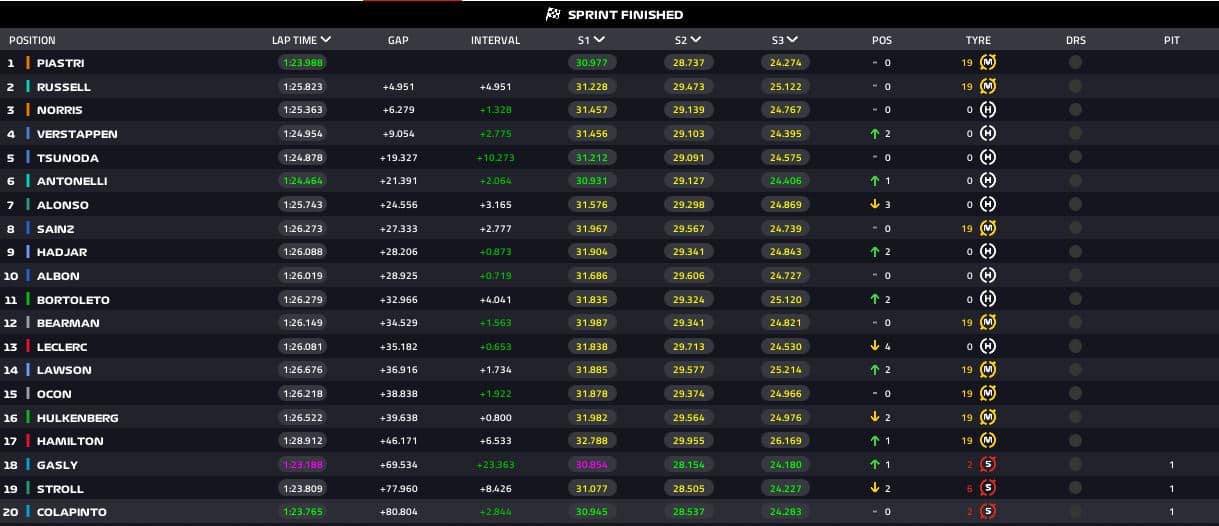Click Norris's hard tyre icon
This screenshot has width=1219, height=526.
click(988, 110)
